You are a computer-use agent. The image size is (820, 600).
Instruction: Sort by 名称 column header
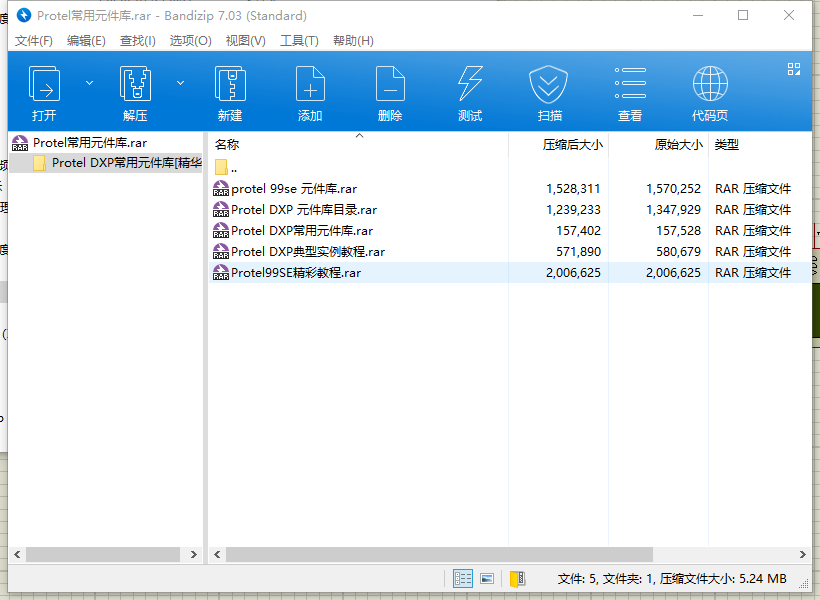pyautogui.click(x=359, y=144)
